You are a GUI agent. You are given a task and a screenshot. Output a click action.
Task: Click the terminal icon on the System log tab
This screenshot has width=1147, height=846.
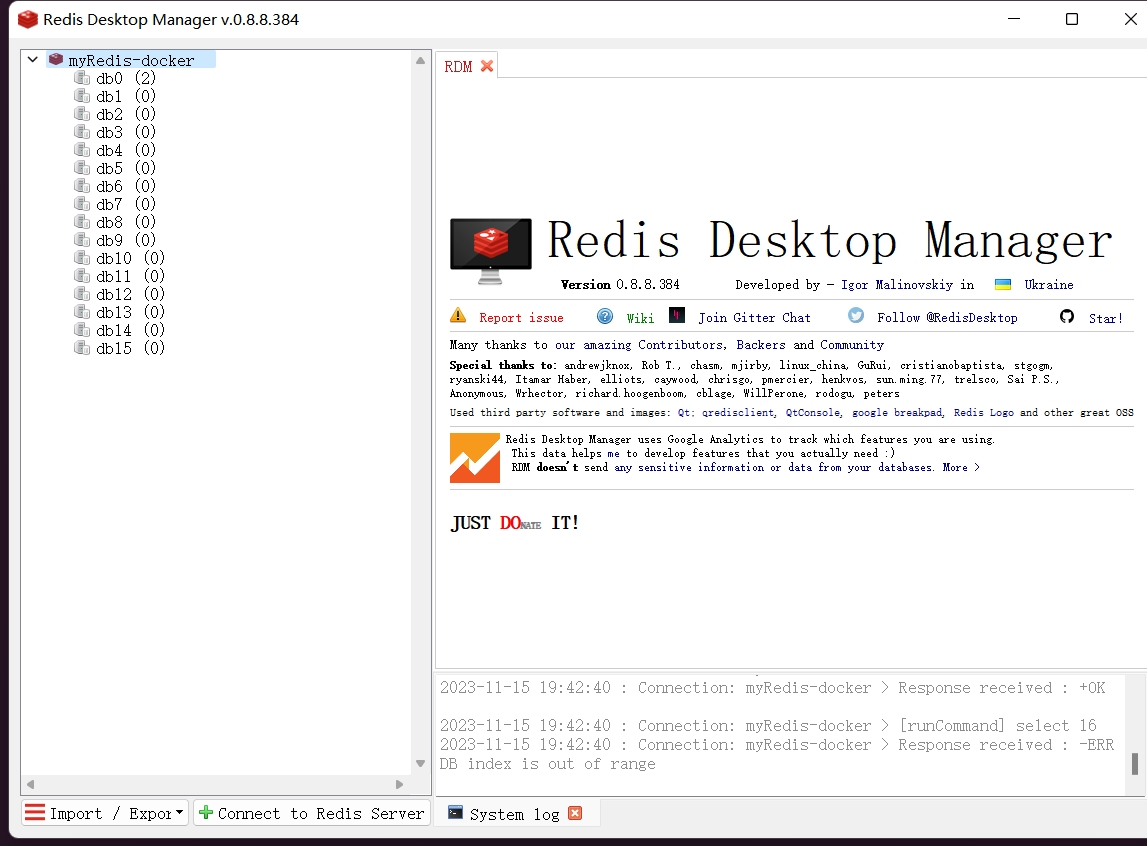[455, 813]
